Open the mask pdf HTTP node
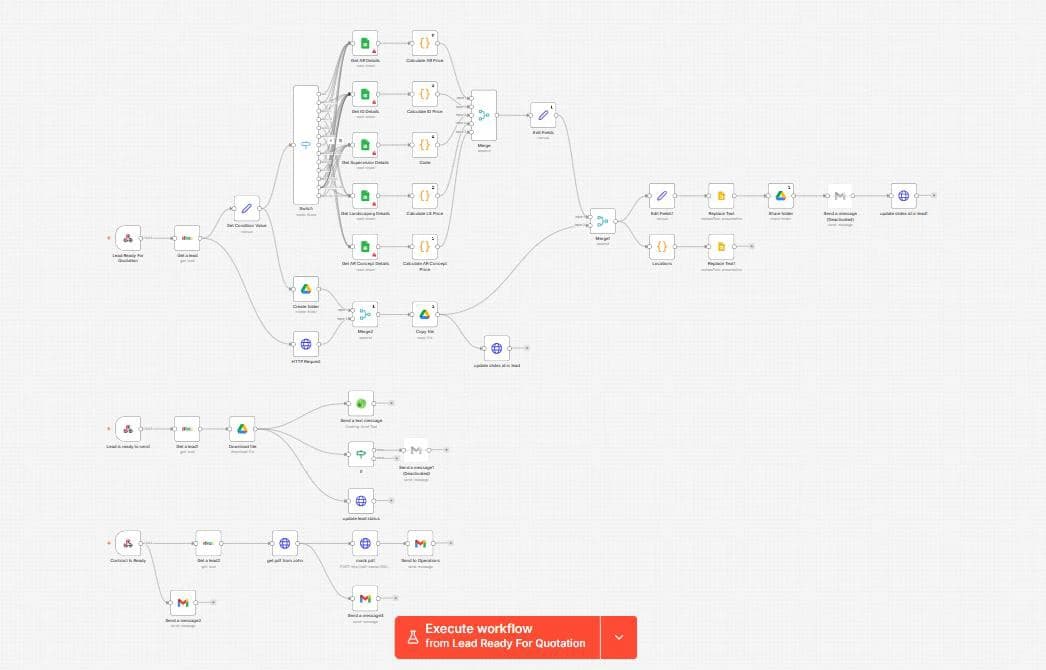The height and width of the screenshot is (670, 1046). point(365,543)
